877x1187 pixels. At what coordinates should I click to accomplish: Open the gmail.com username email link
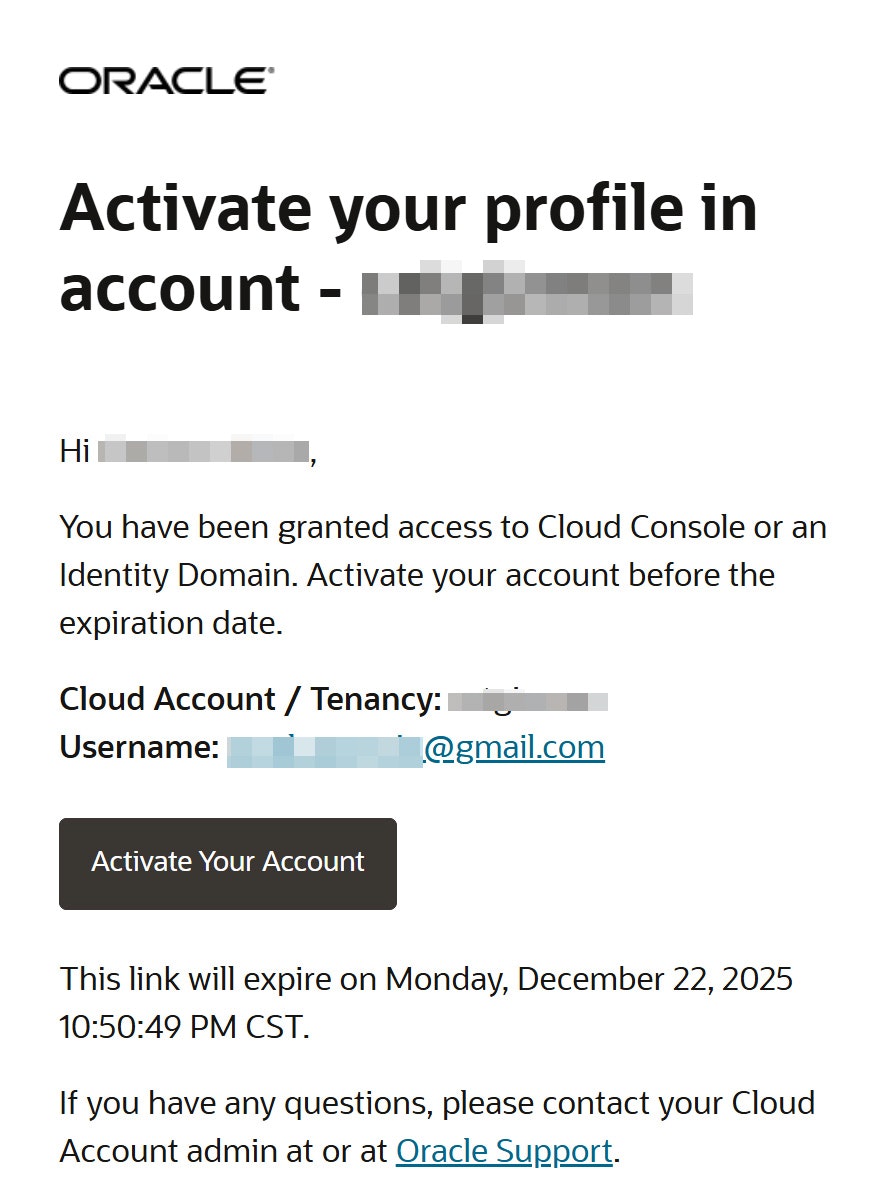pos(515,747)
